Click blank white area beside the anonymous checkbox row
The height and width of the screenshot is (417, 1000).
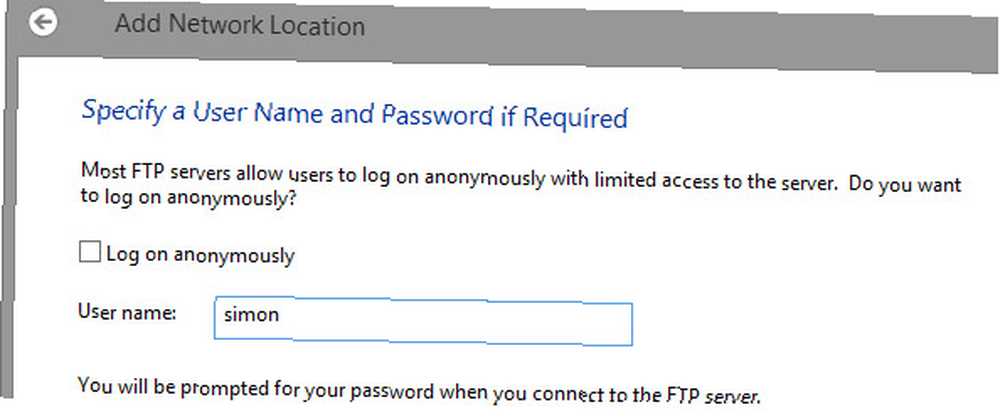[574, 255]
